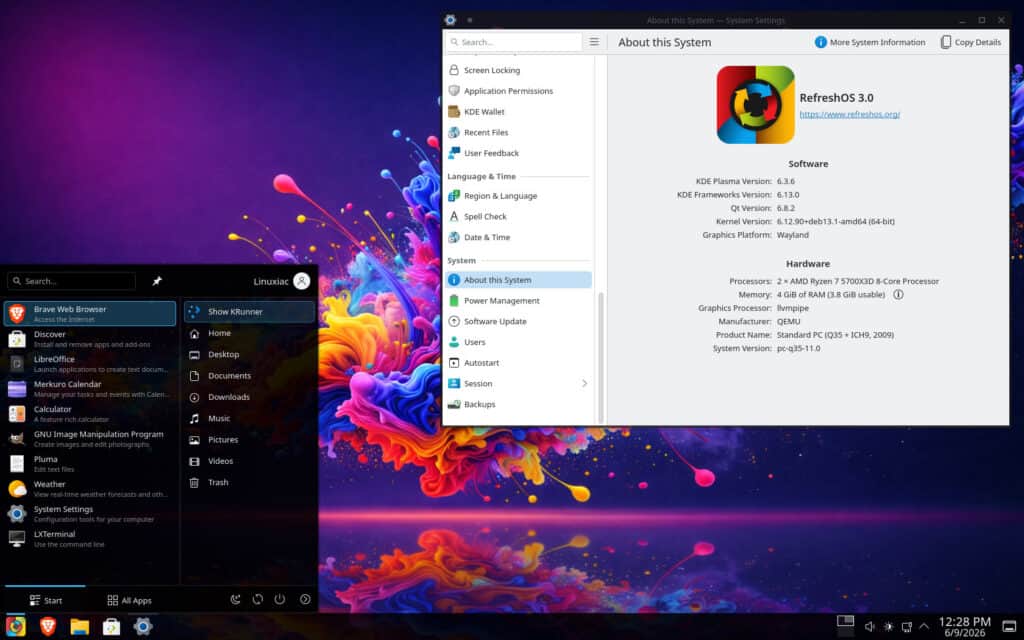Viewport: 1024px width, 640px height.
Task: Open the System Settings hamburger menu
Action: click(x=594, y=42)
